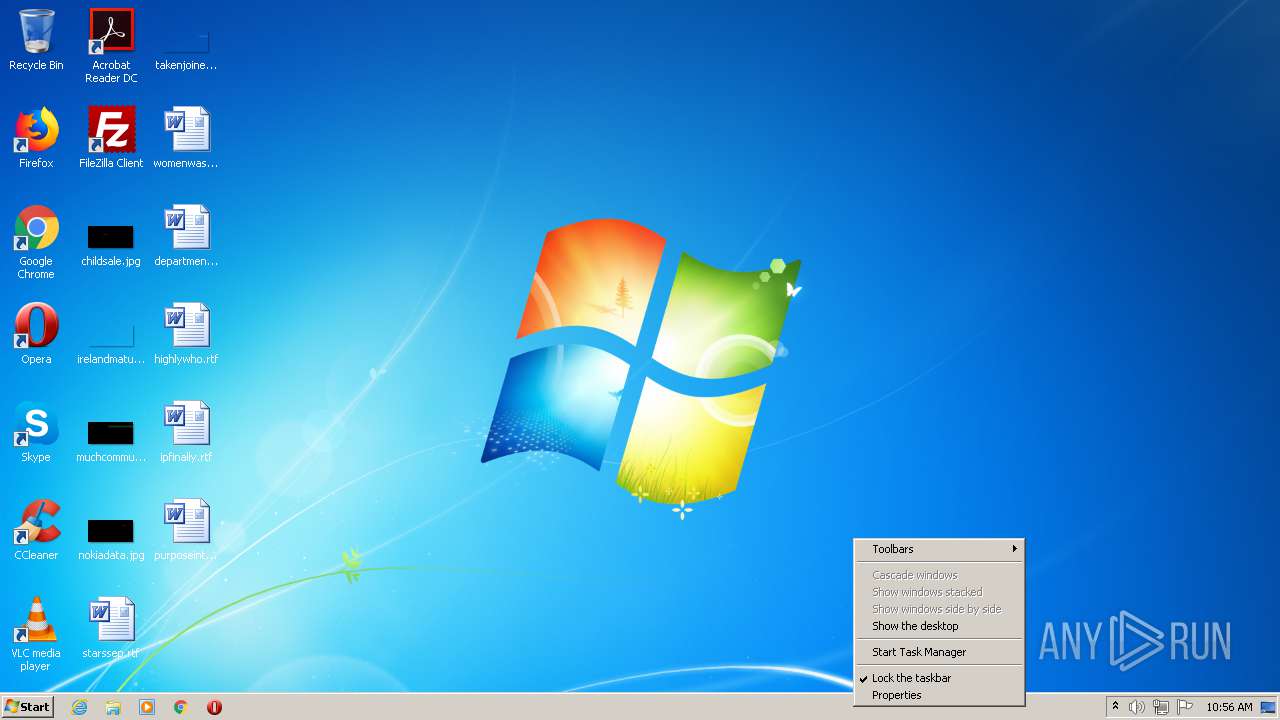Select the Firefox desktop shortcut
Viewport: 1280px width, 720px height.
click(x=36, y=138)
